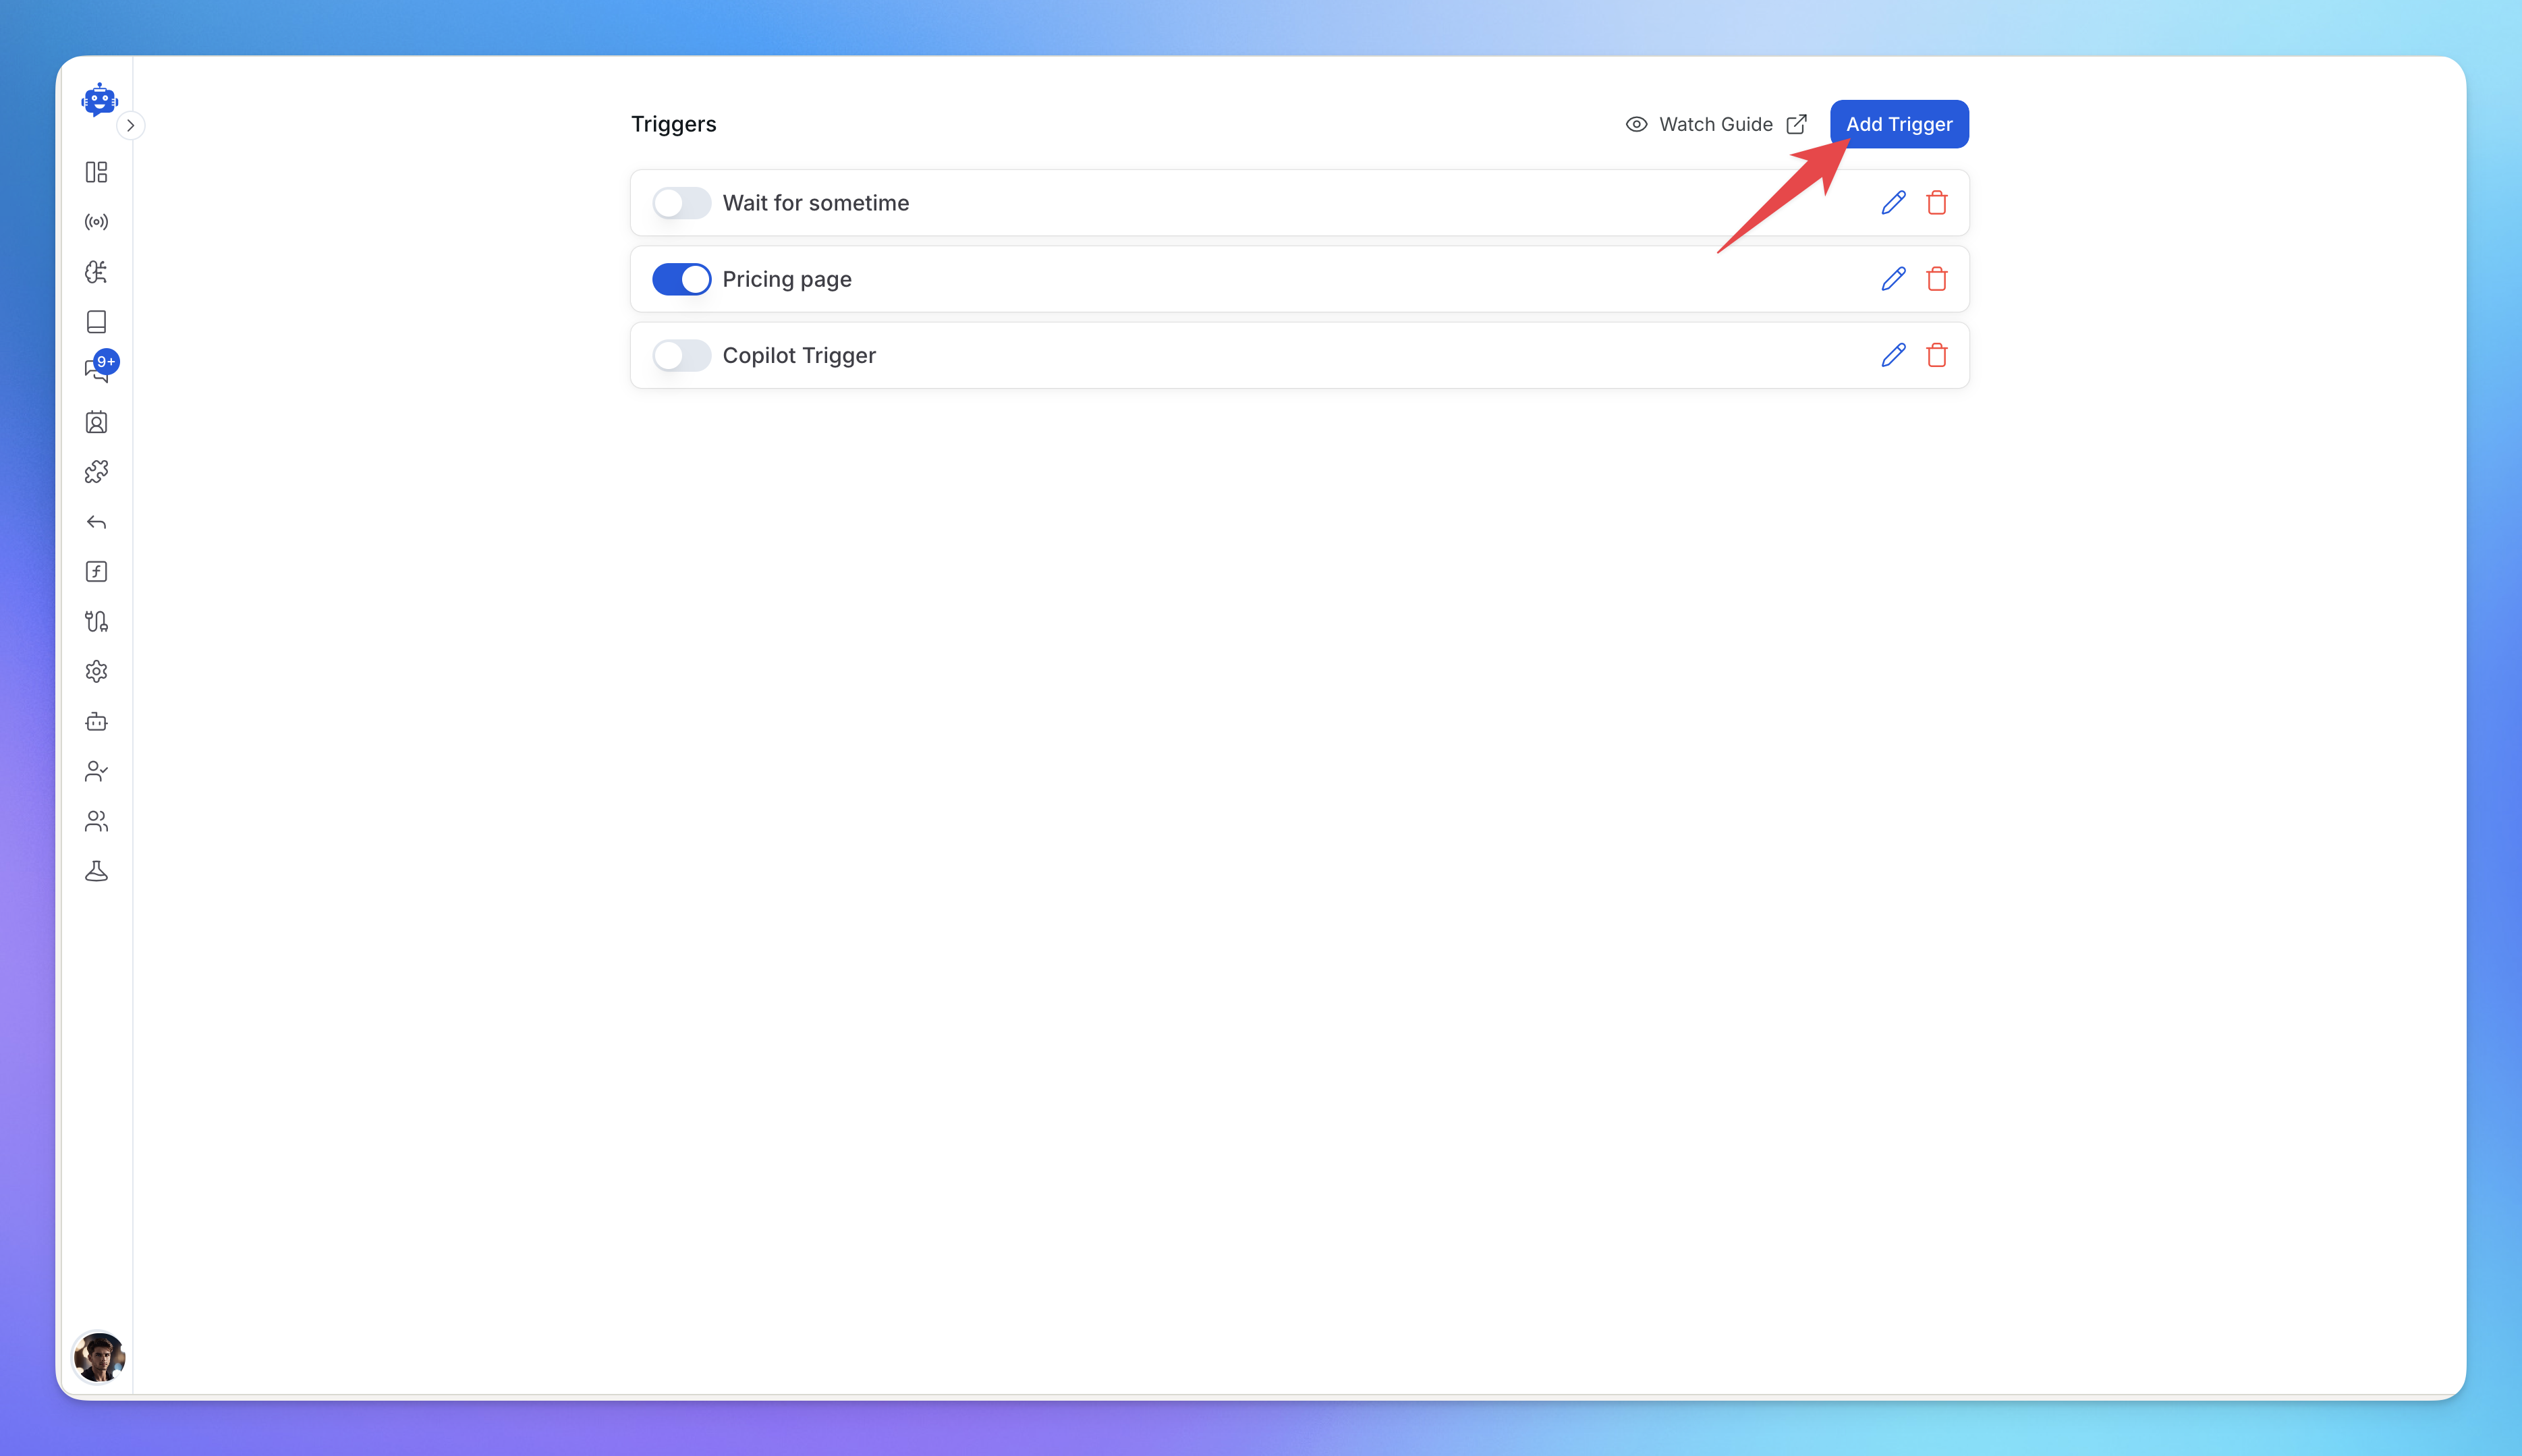Expand the sidebar with chevron arrow
Viewport: 2522px width, 1456px height.
click(130, 126)
